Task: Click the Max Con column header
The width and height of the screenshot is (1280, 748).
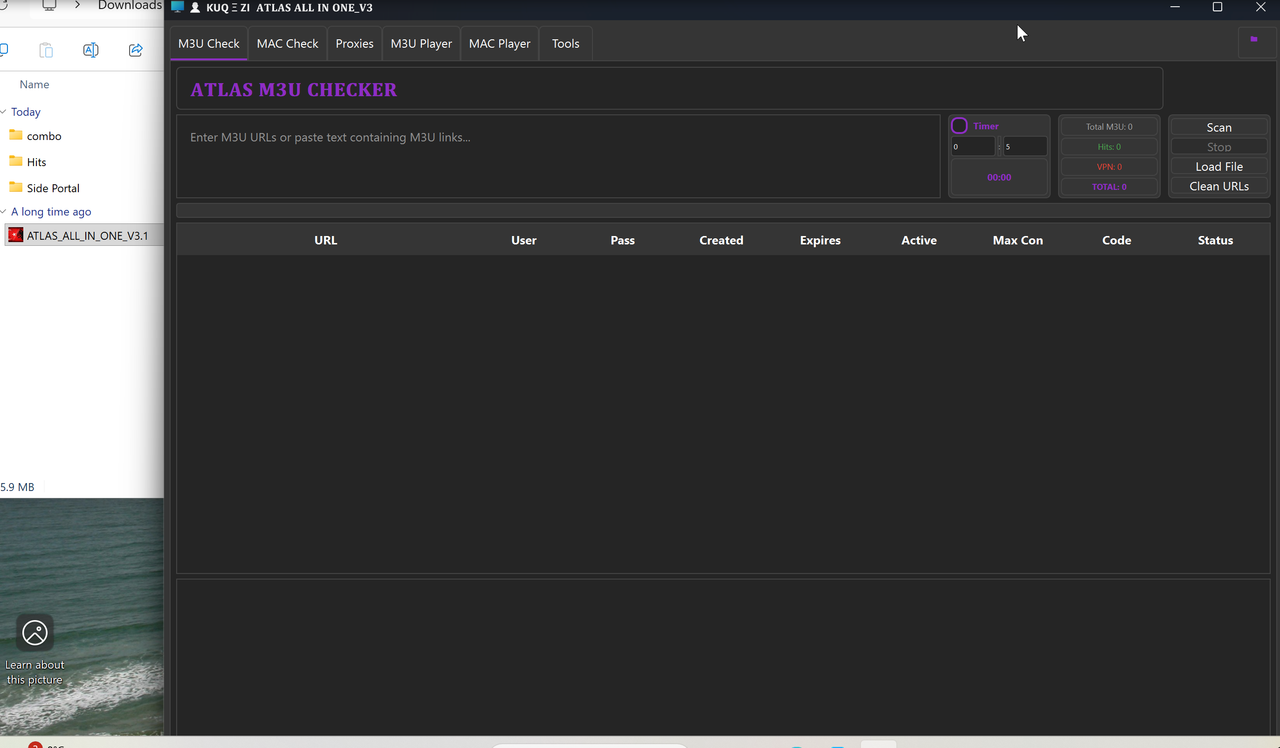Action: pos(1018,240)
